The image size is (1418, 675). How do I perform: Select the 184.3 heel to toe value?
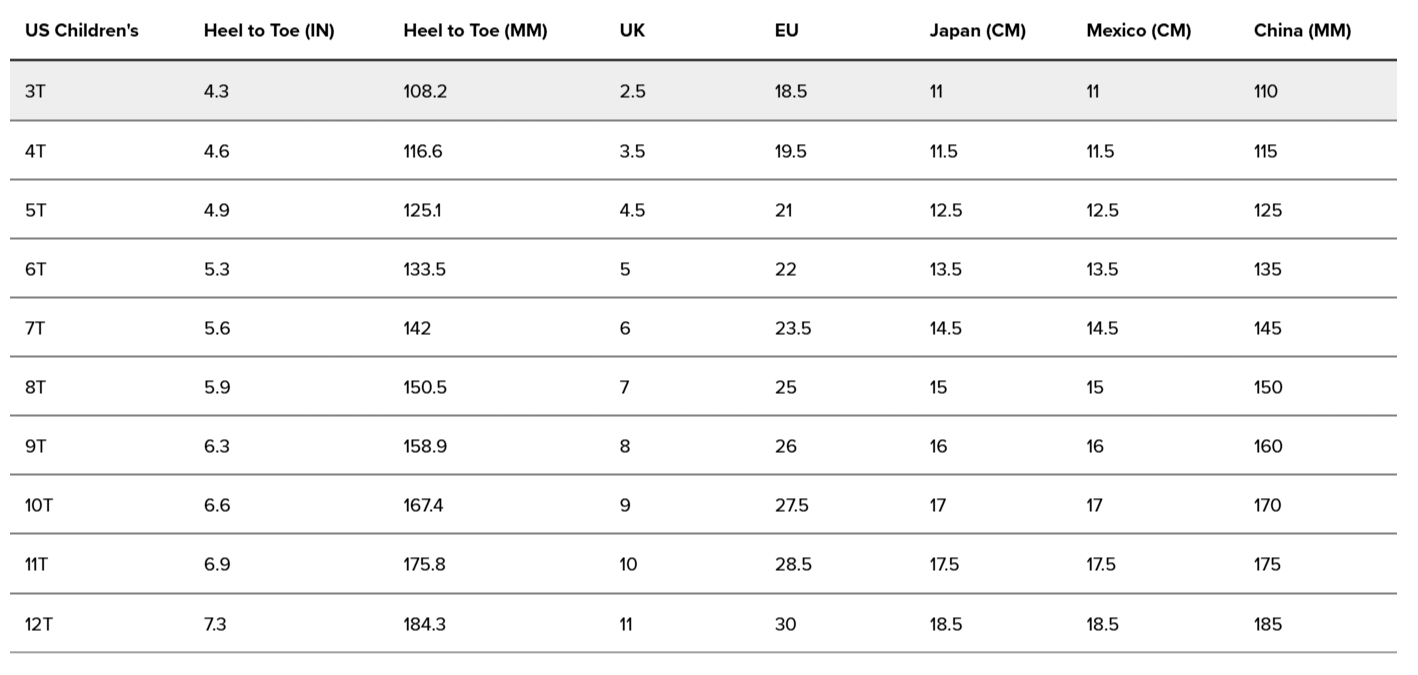point(424,624)
